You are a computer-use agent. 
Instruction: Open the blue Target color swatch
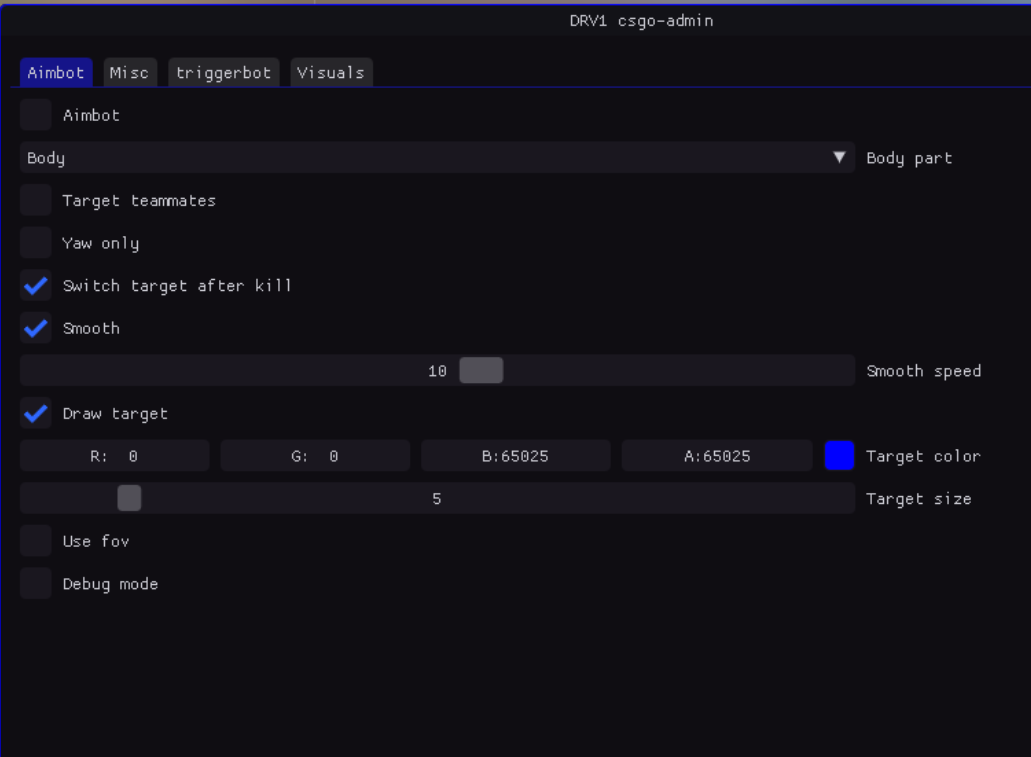pos(839,456)
